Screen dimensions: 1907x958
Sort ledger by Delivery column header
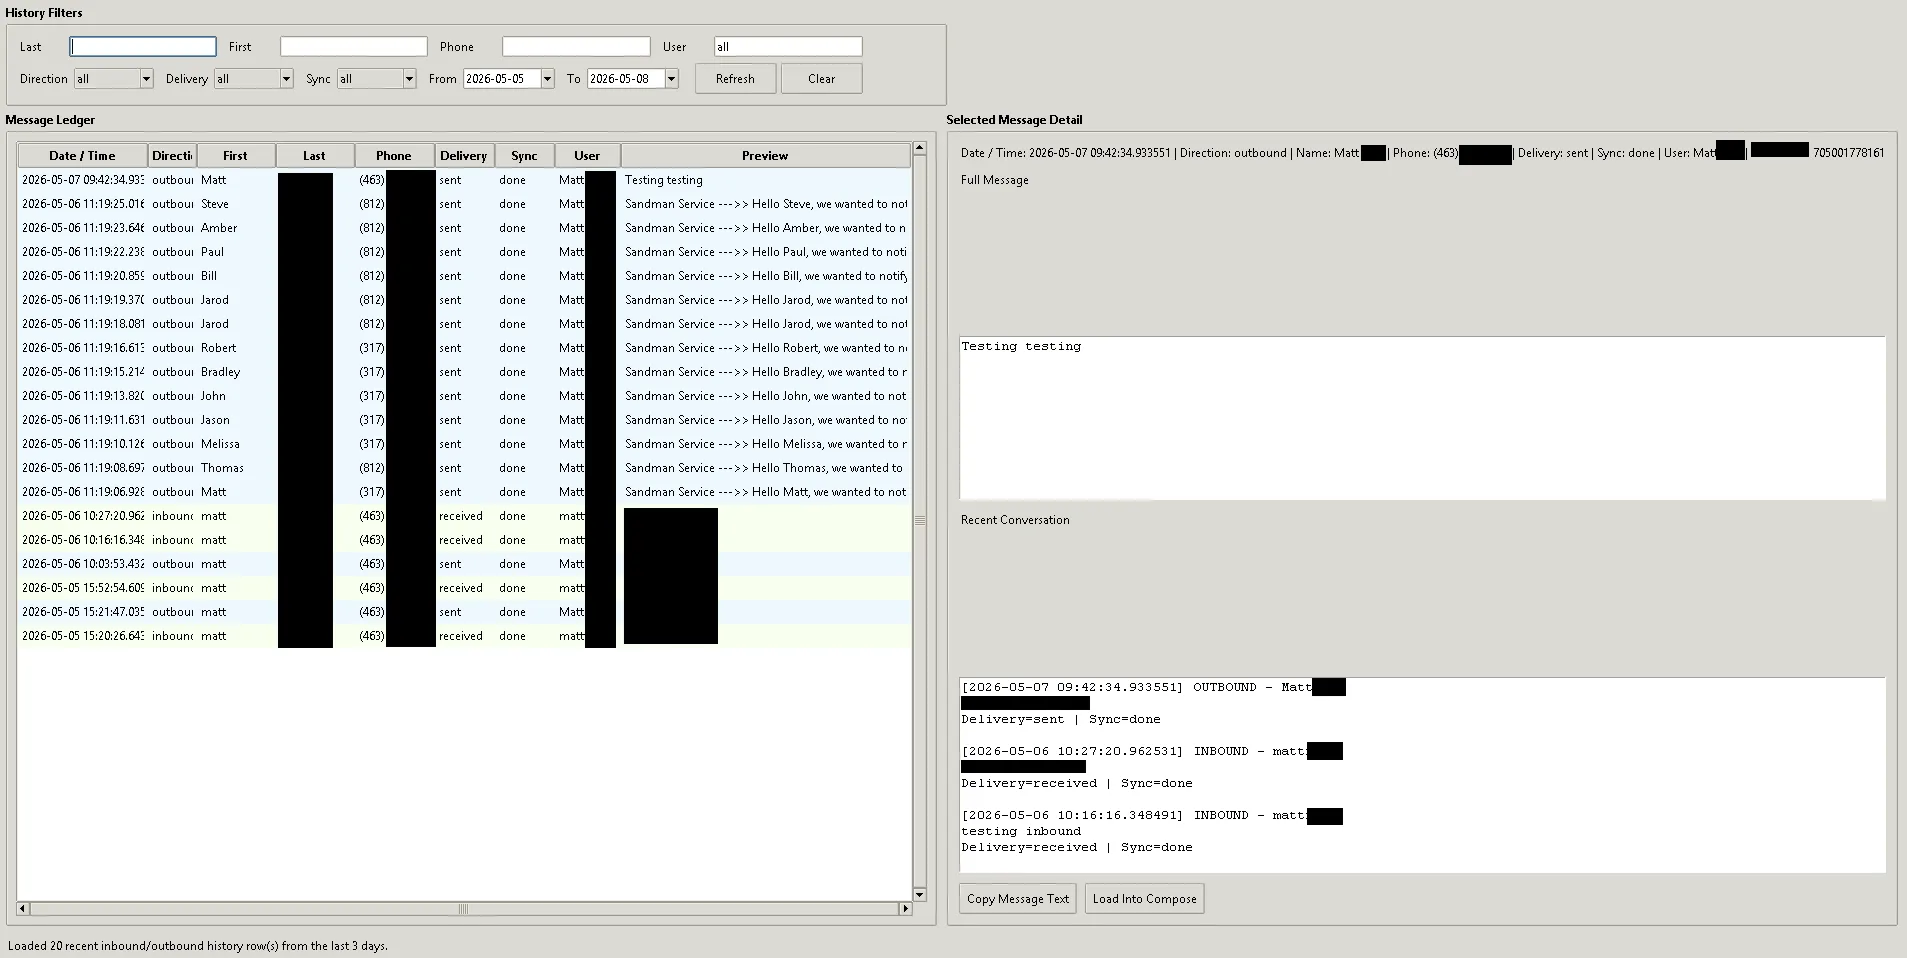point(464,156)
